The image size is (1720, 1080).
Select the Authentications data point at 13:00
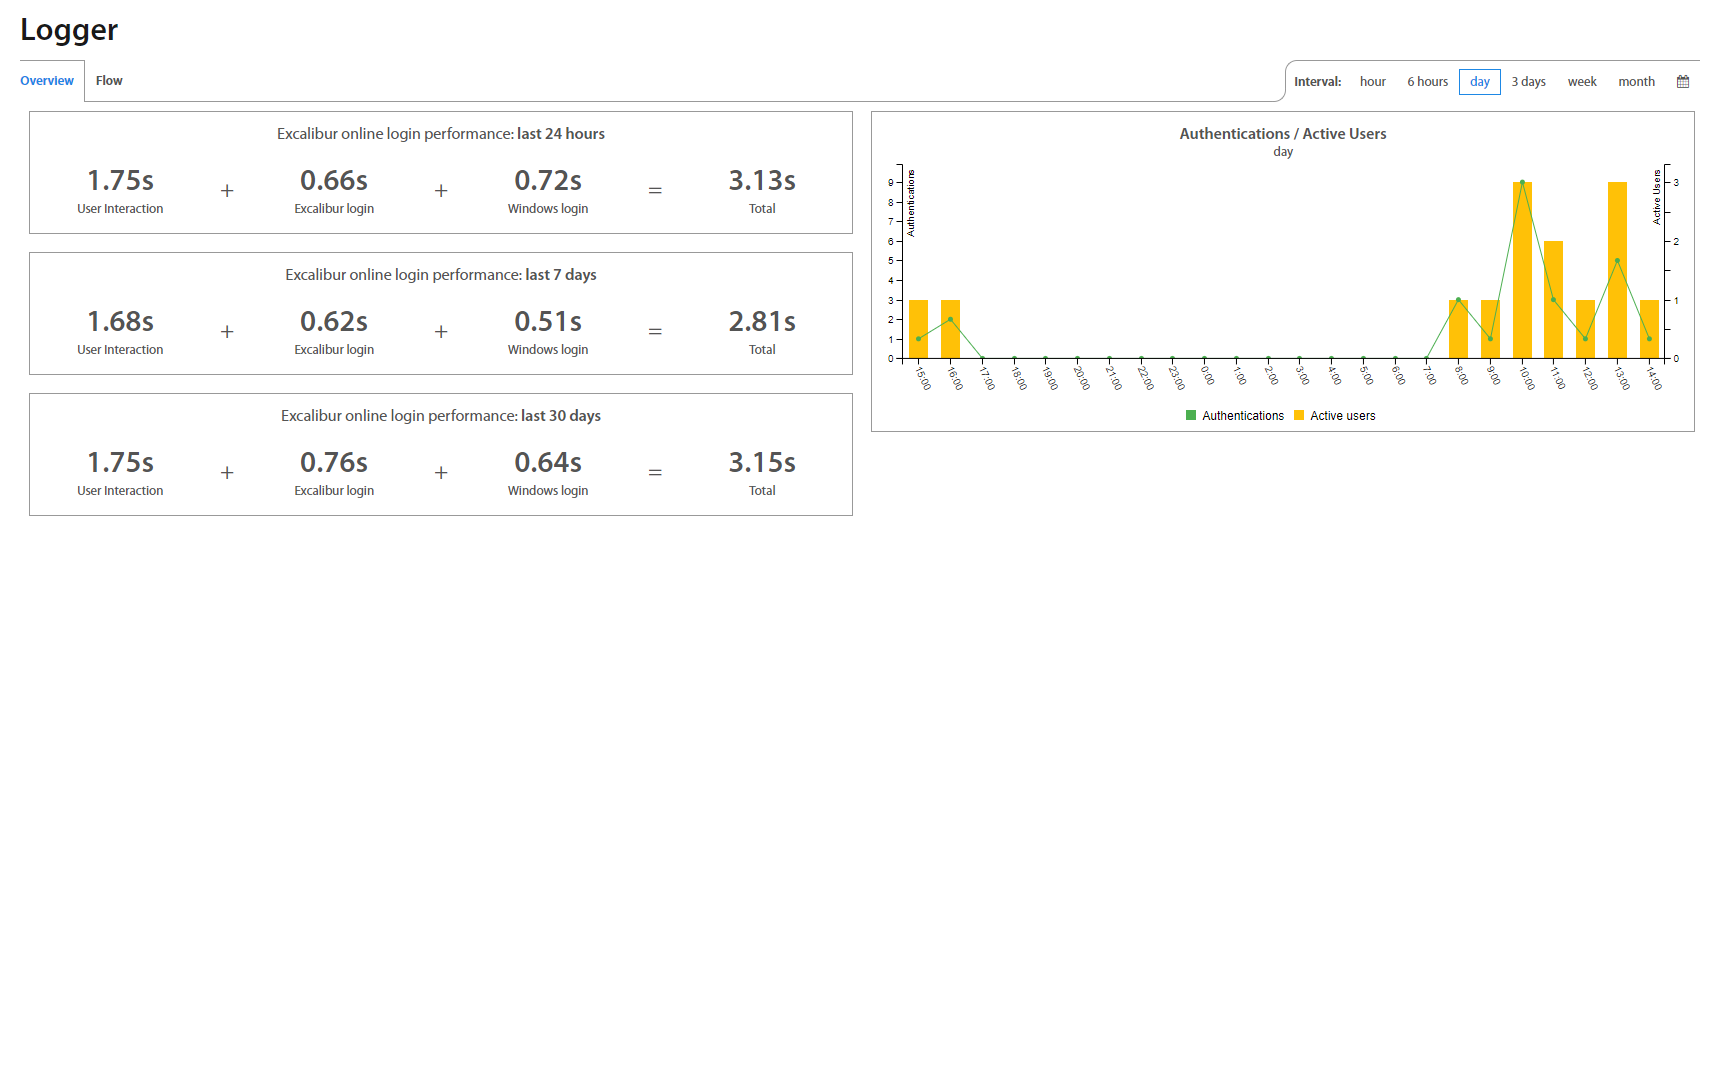tap(1617, 261)
